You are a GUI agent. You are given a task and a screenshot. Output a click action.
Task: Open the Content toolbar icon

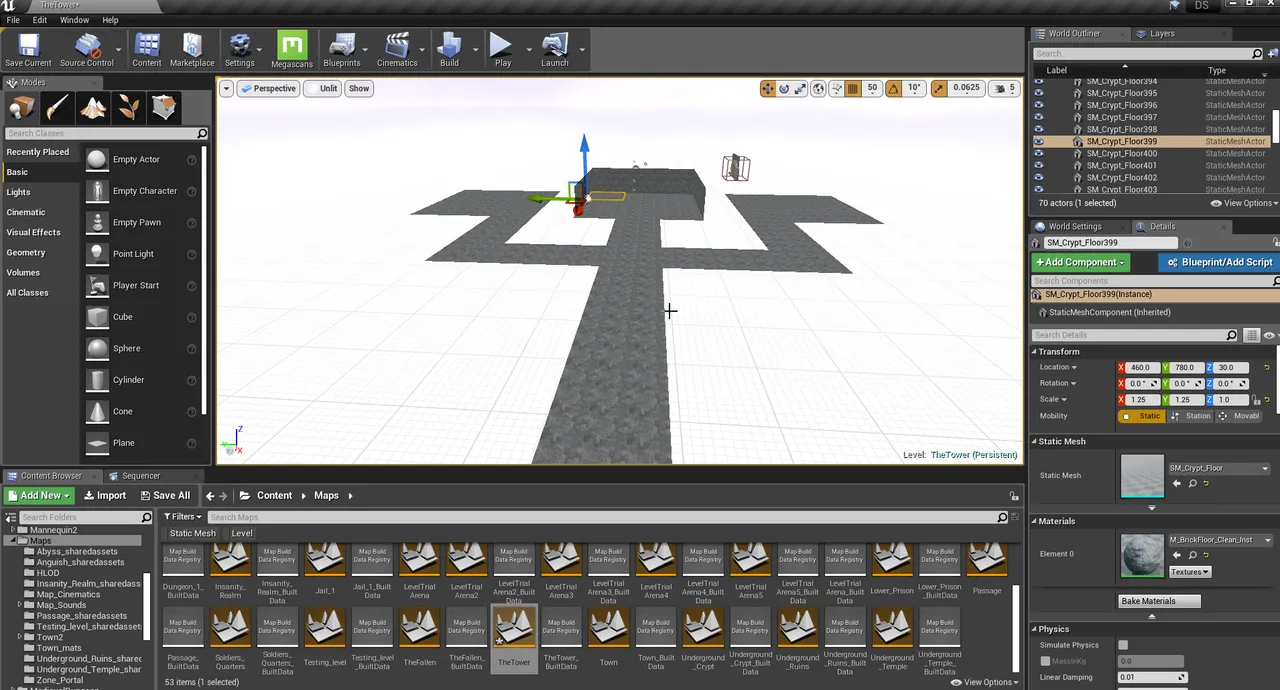pyautogui.click(x=147, y=50)
